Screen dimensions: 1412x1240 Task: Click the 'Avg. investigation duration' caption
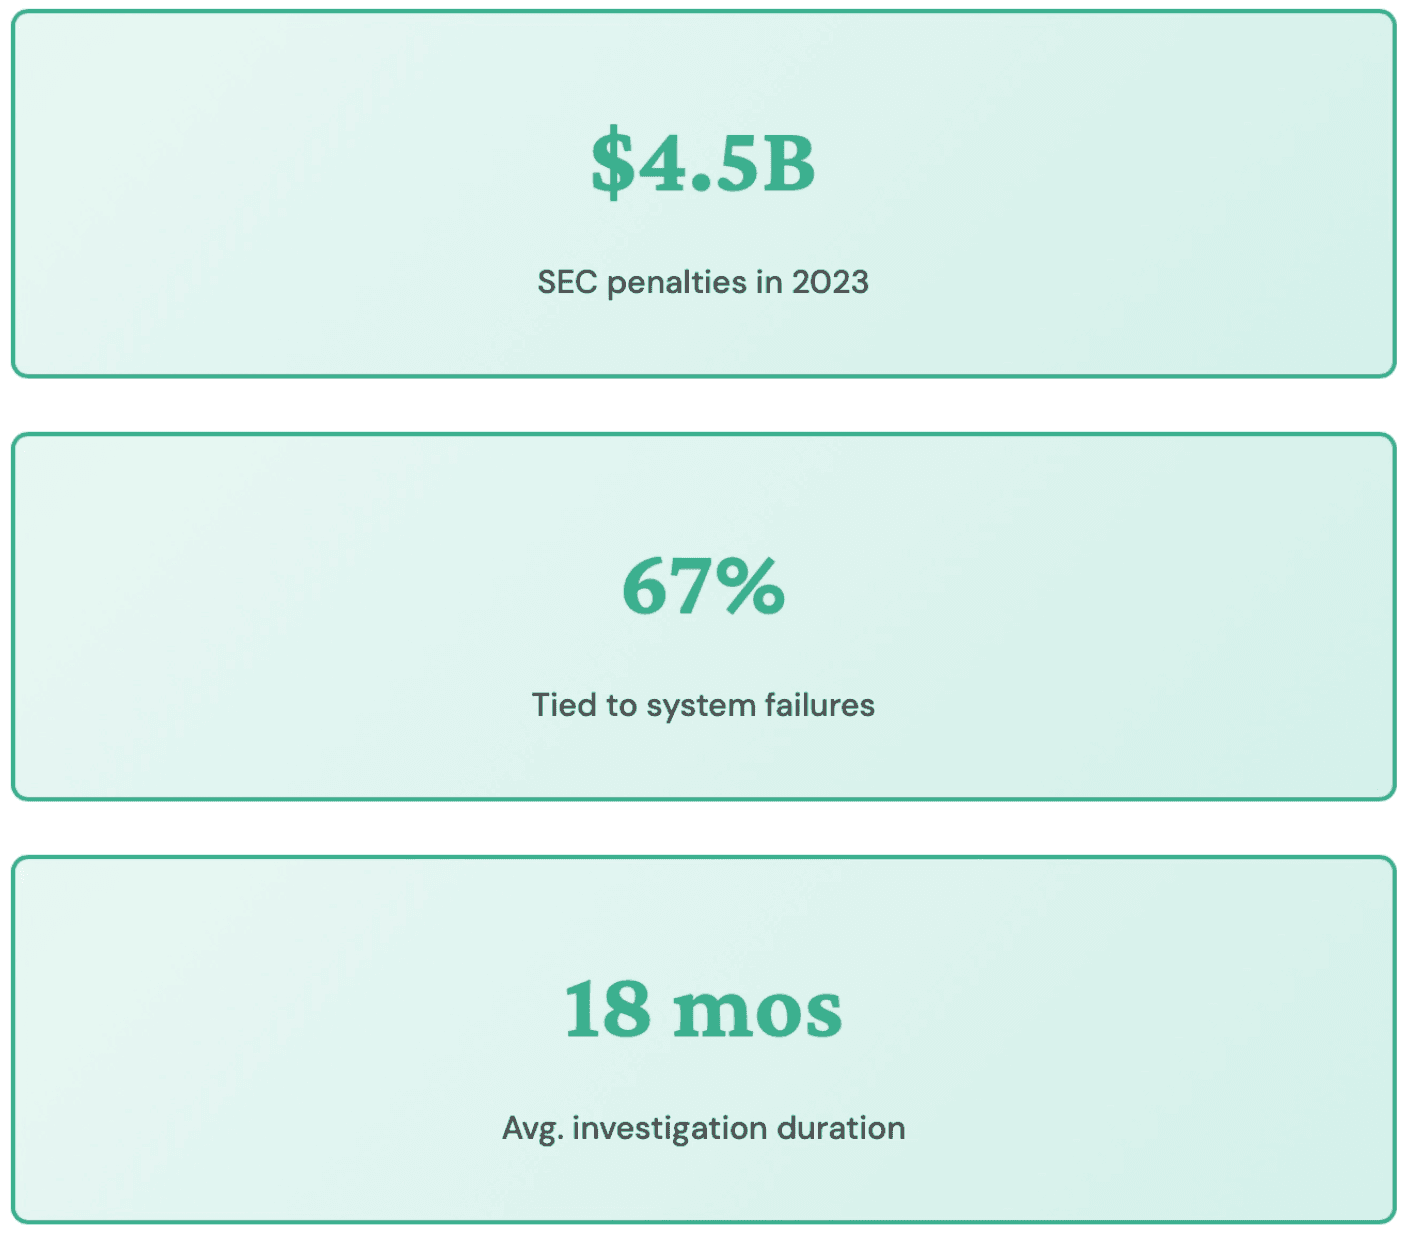[703, 1128]
